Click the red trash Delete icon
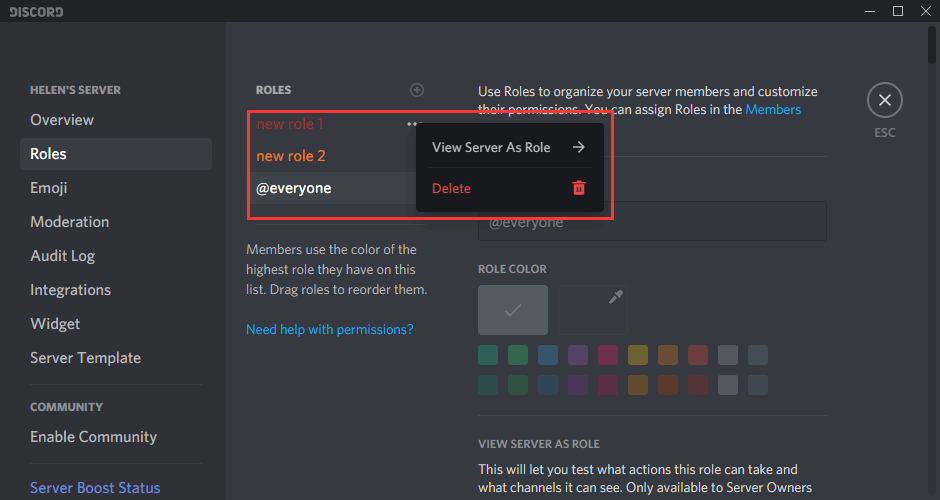Image resolution: width=940 pixels, height=500 pixels. tap(578, 188)
